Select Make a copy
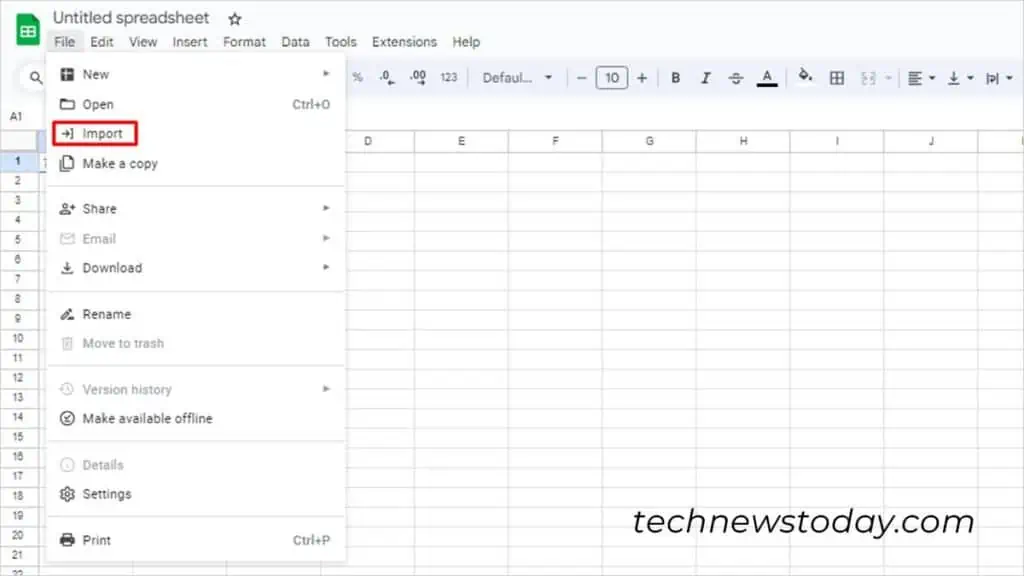 pos(195,163)
